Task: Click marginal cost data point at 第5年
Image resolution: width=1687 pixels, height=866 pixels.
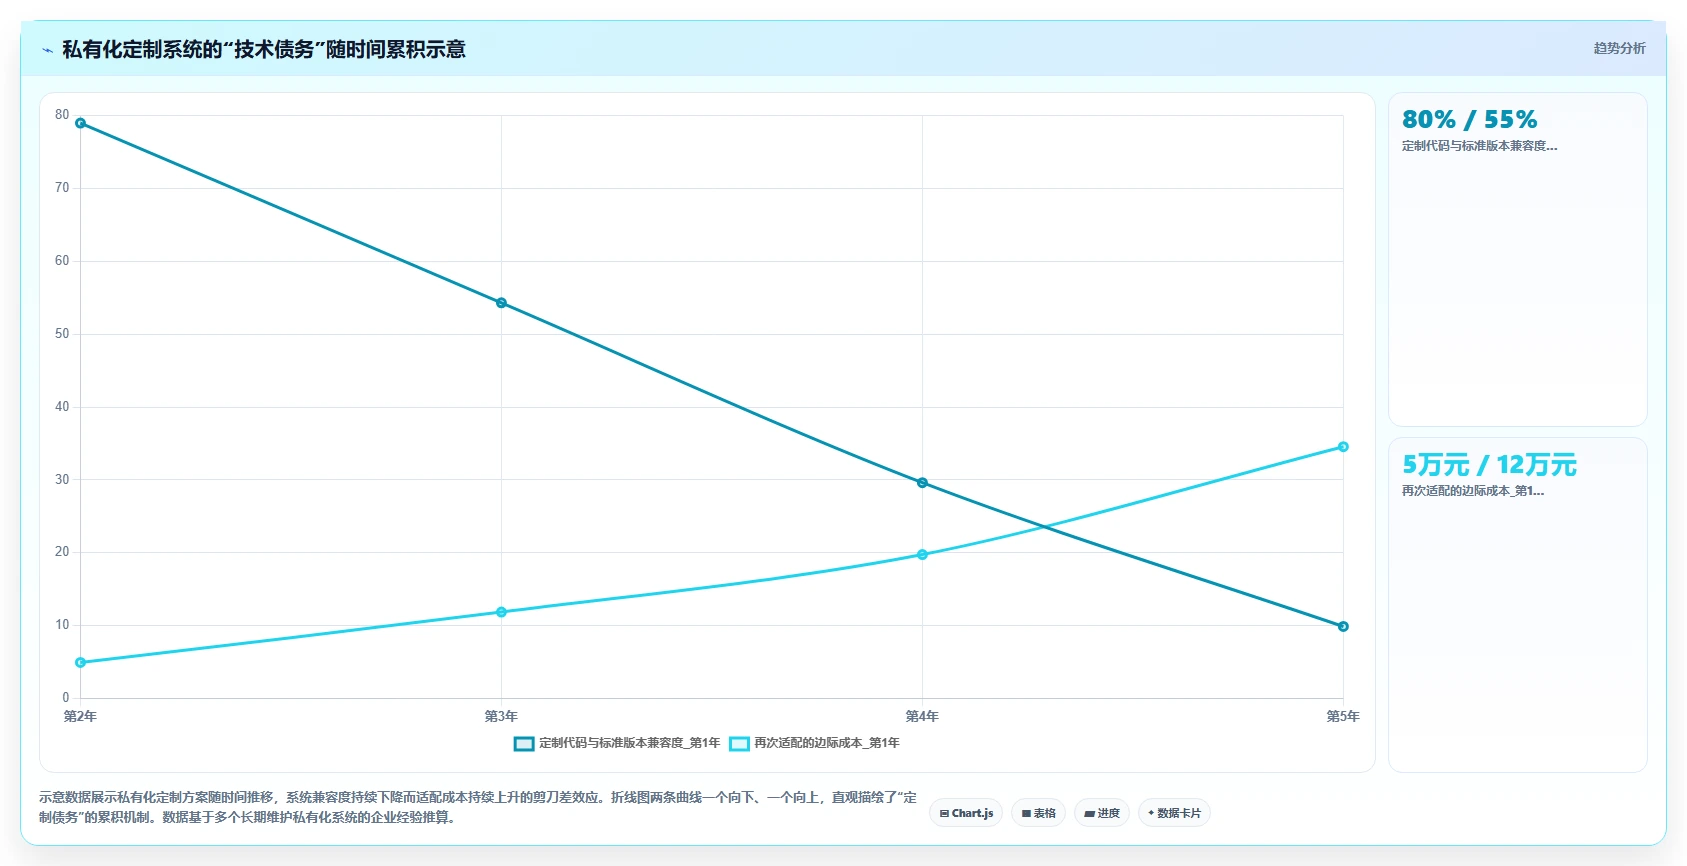Action: click(1343, 447)
